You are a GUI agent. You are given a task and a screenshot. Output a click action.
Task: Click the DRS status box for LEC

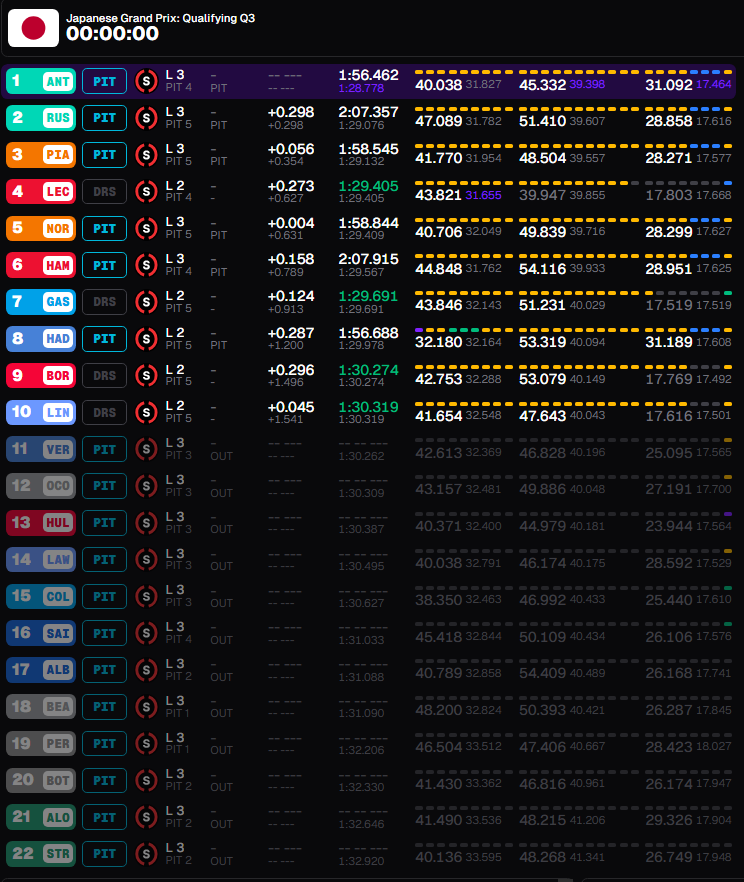105,192
